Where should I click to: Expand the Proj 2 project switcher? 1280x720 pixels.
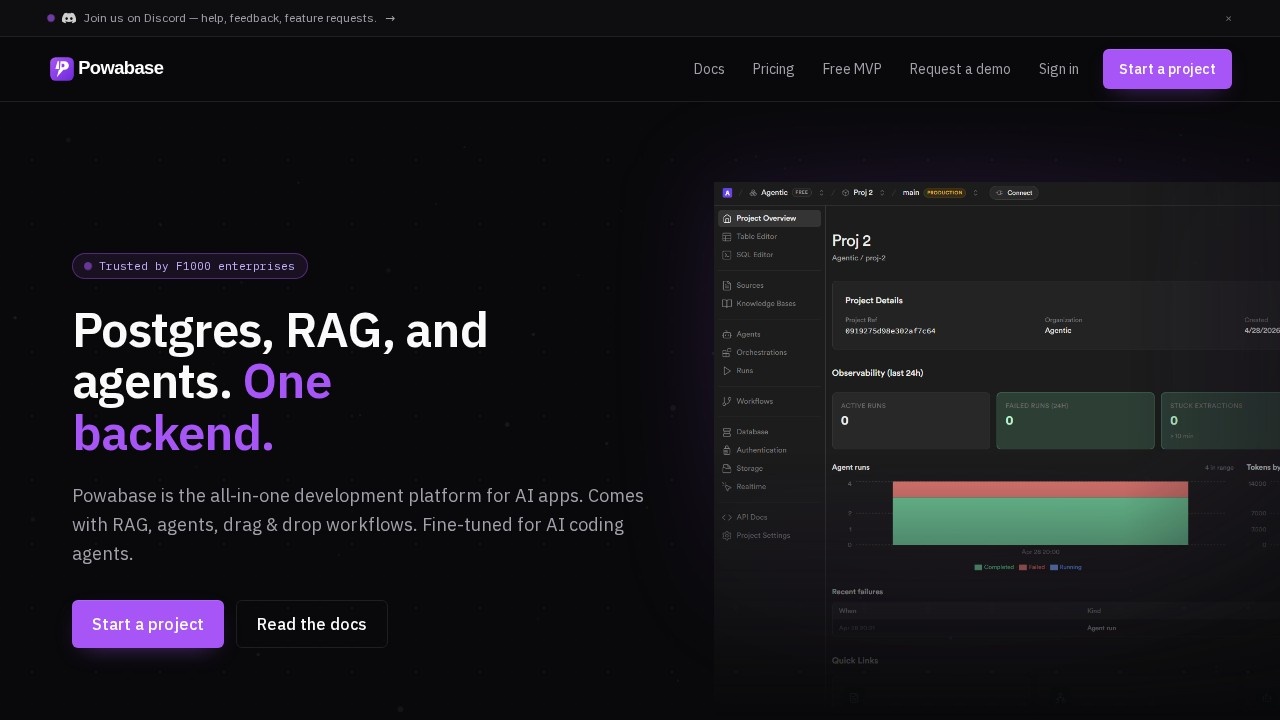pos(884,193)
